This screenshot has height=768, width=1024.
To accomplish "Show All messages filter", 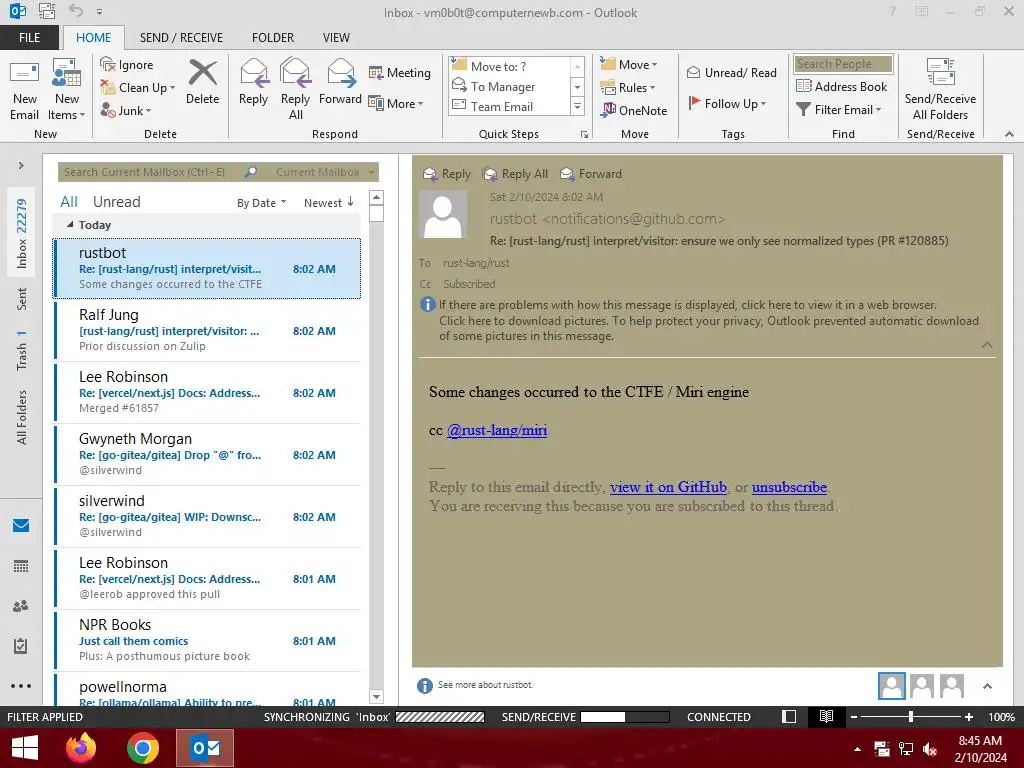I will pyautogui.click(x=69, y=202).
